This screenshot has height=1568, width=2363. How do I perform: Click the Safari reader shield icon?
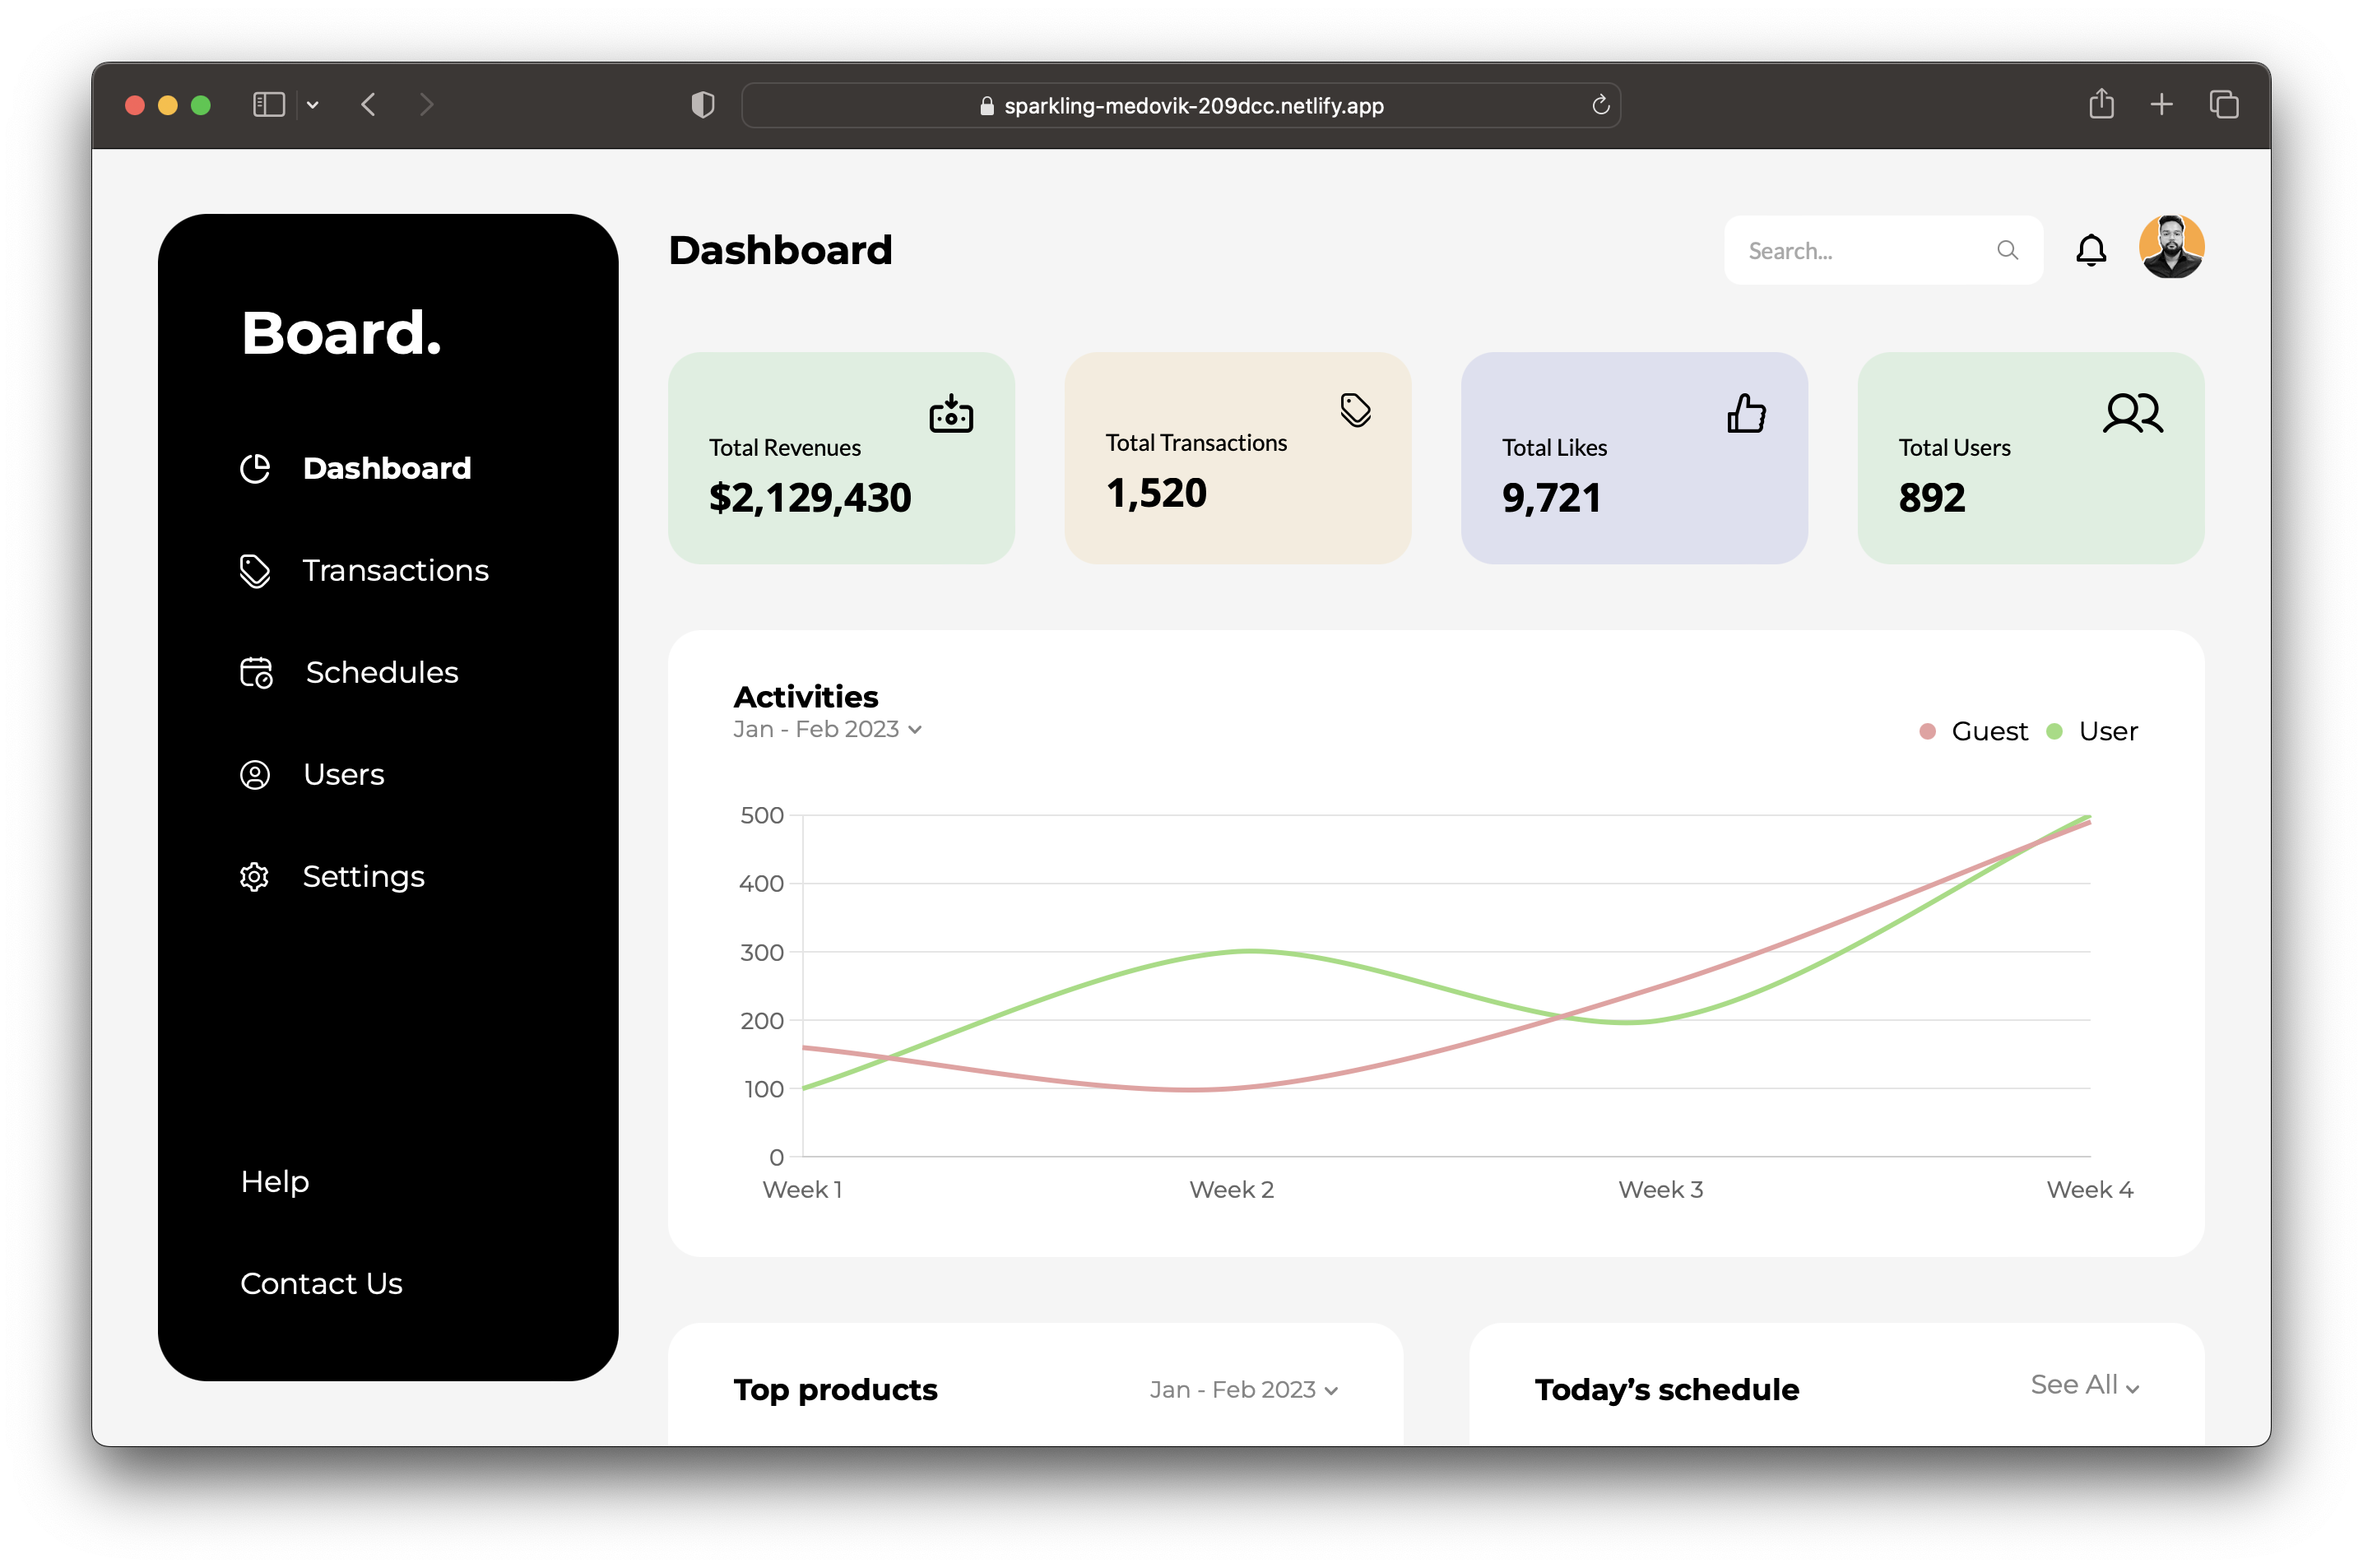pos(703,104)
